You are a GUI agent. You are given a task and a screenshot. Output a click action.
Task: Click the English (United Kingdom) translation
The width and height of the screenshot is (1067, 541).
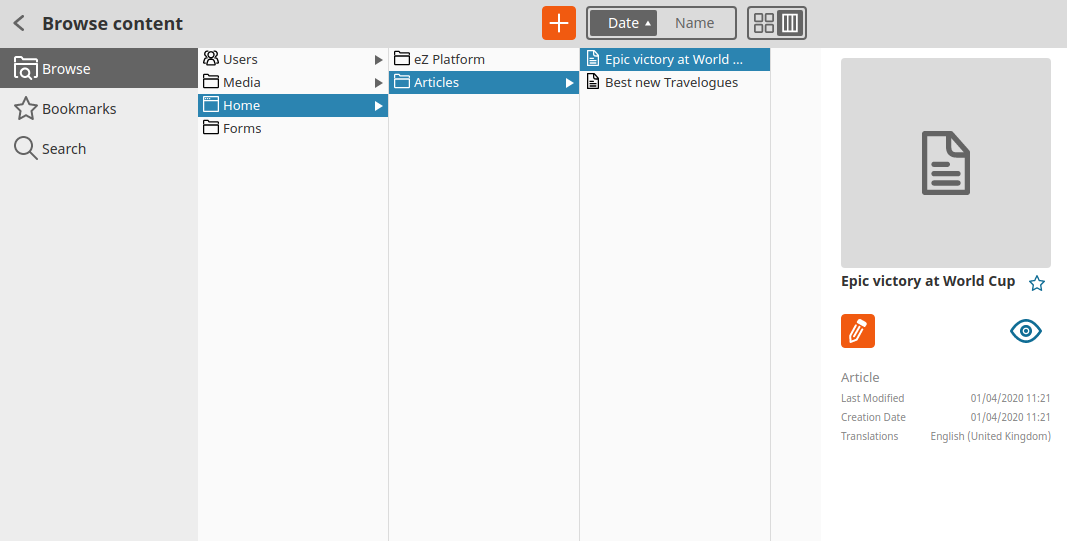click(991, 436)
